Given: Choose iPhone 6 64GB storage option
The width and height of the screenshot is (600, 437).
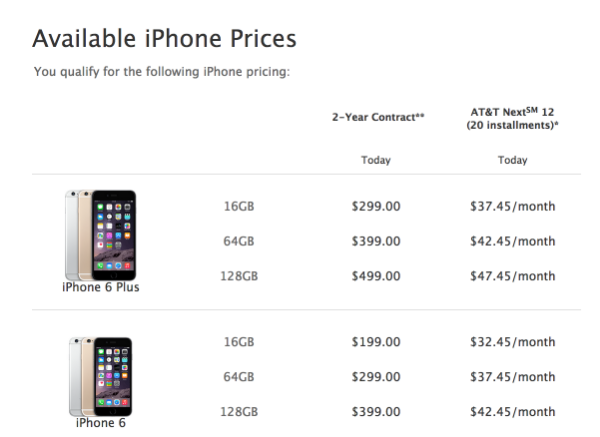Looking at the screenshot, I should point(239,377).
